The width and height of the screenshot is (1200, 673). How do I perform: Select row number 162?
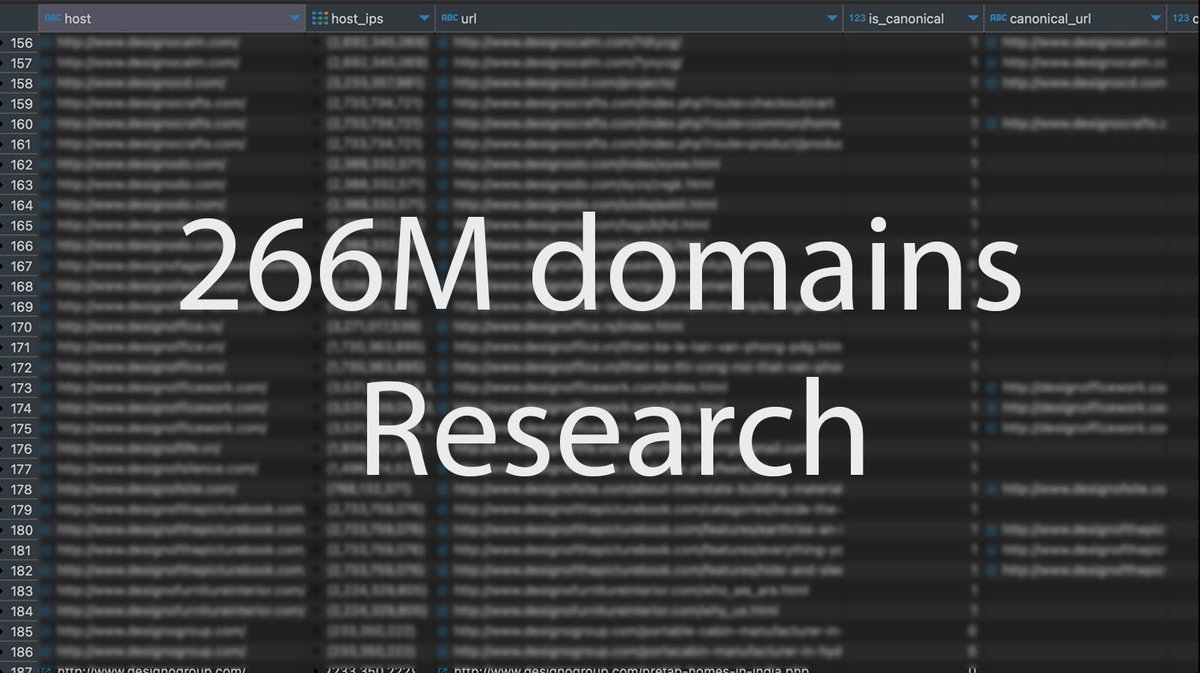[21, 165]
